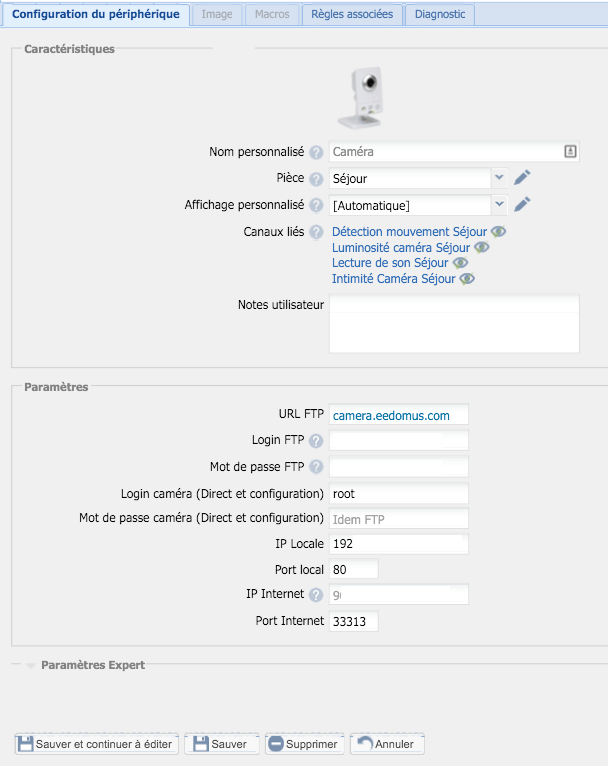Image resolution: width=608 pixels, height=766 pixels.
Task: Toggle eye icon beside Intimité Caméra Séjour
Action: tap(467, 278)
